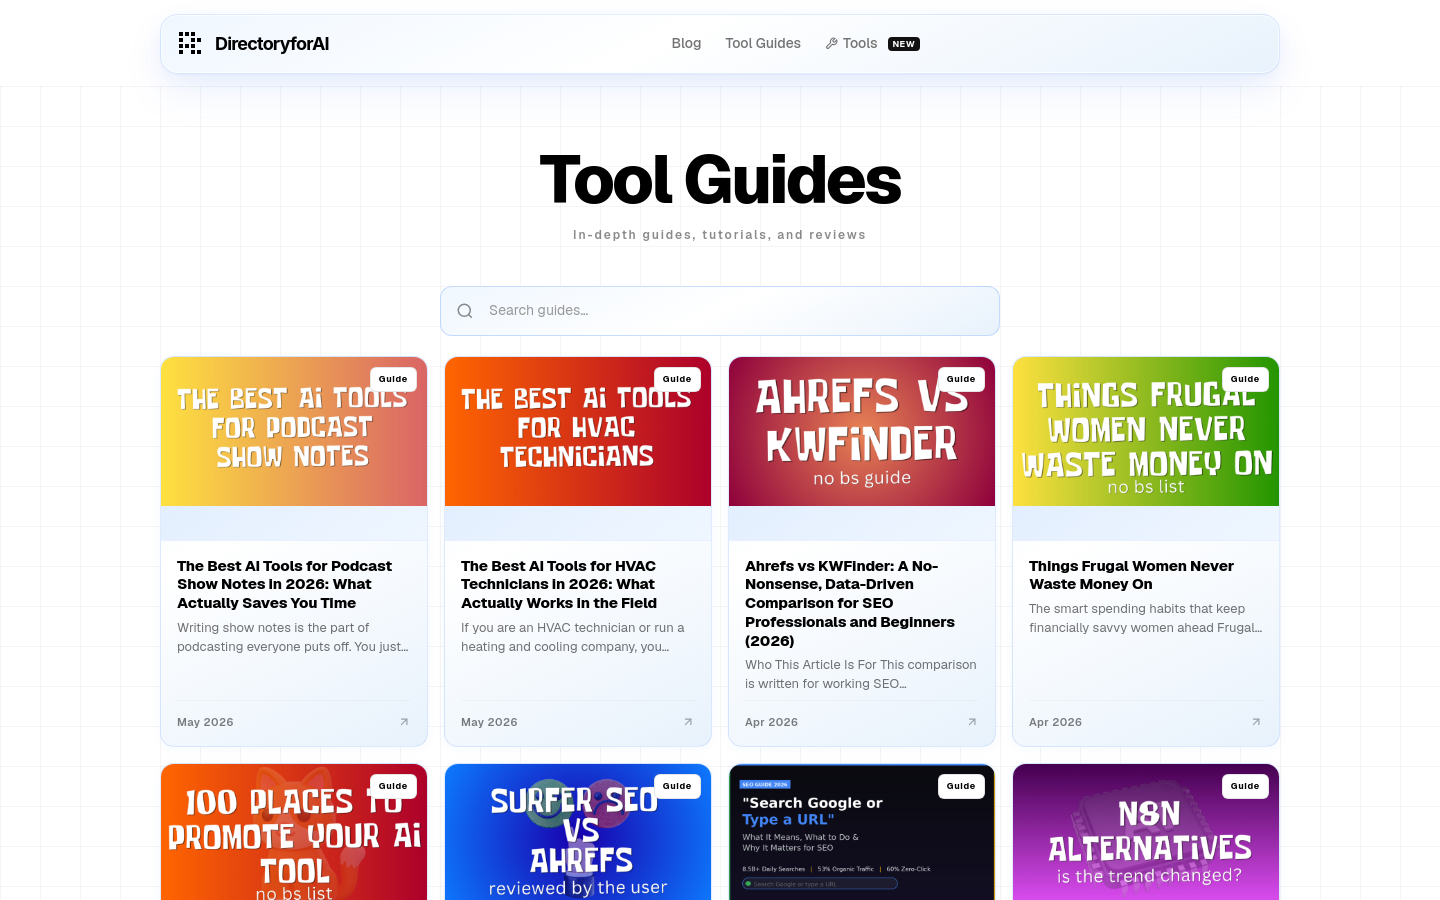Click the 'Tool Guides' page heading

click(x=720, y=180)
